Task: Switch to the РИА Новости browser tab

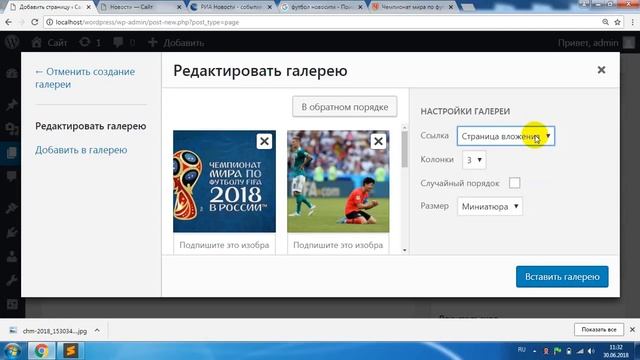Action: [231, 7]
